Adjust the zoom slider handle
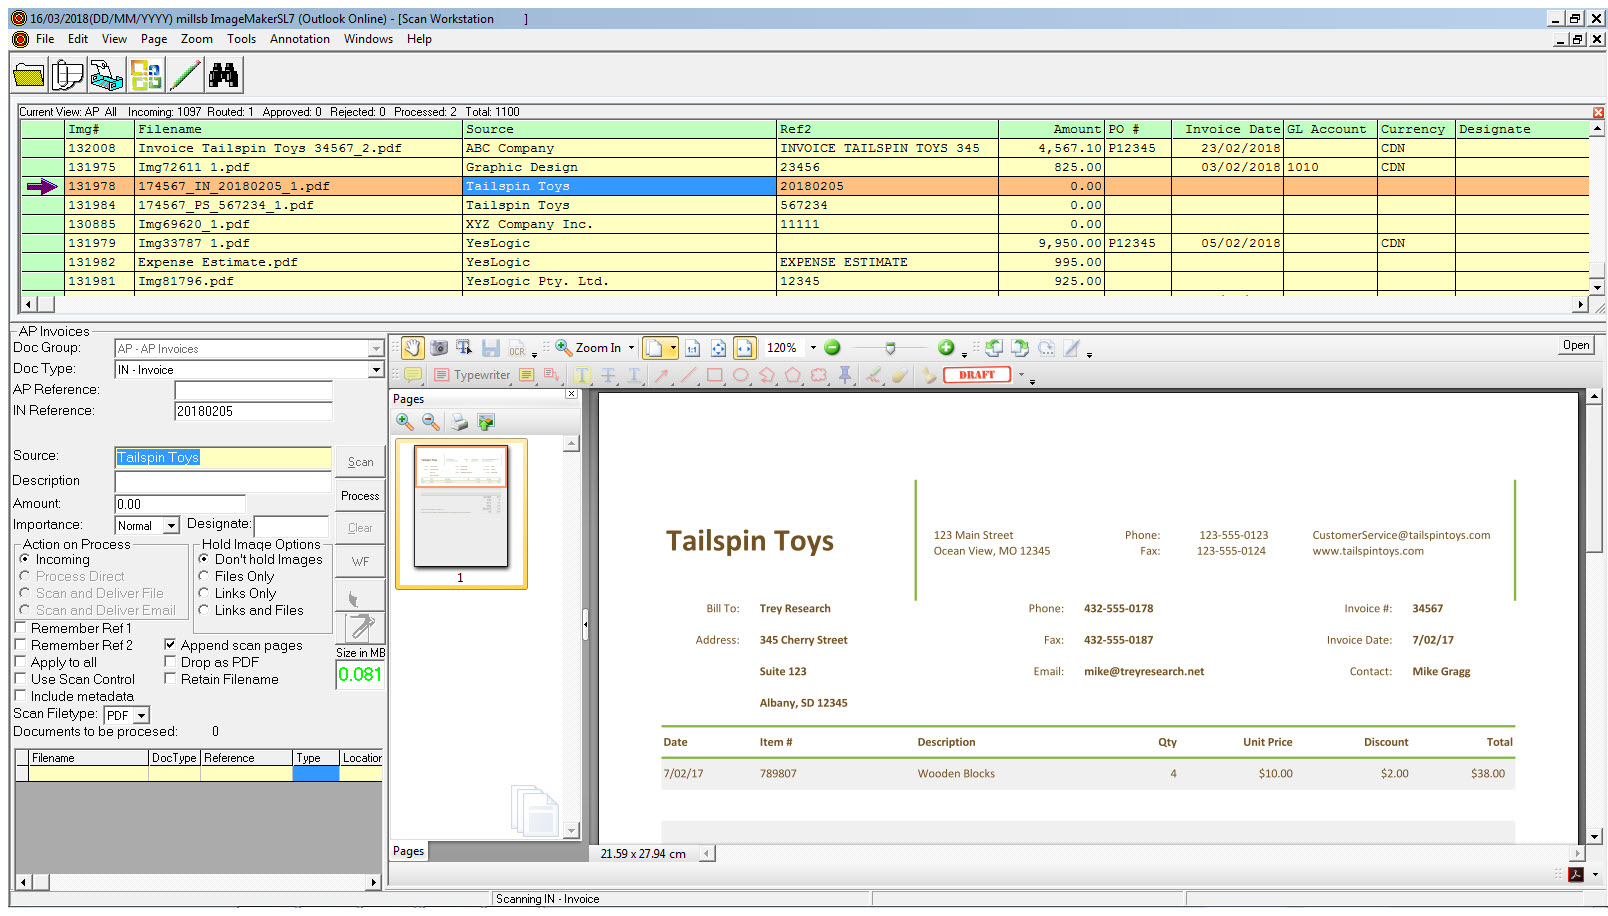 pyautogui.click(x=890, y=348)
